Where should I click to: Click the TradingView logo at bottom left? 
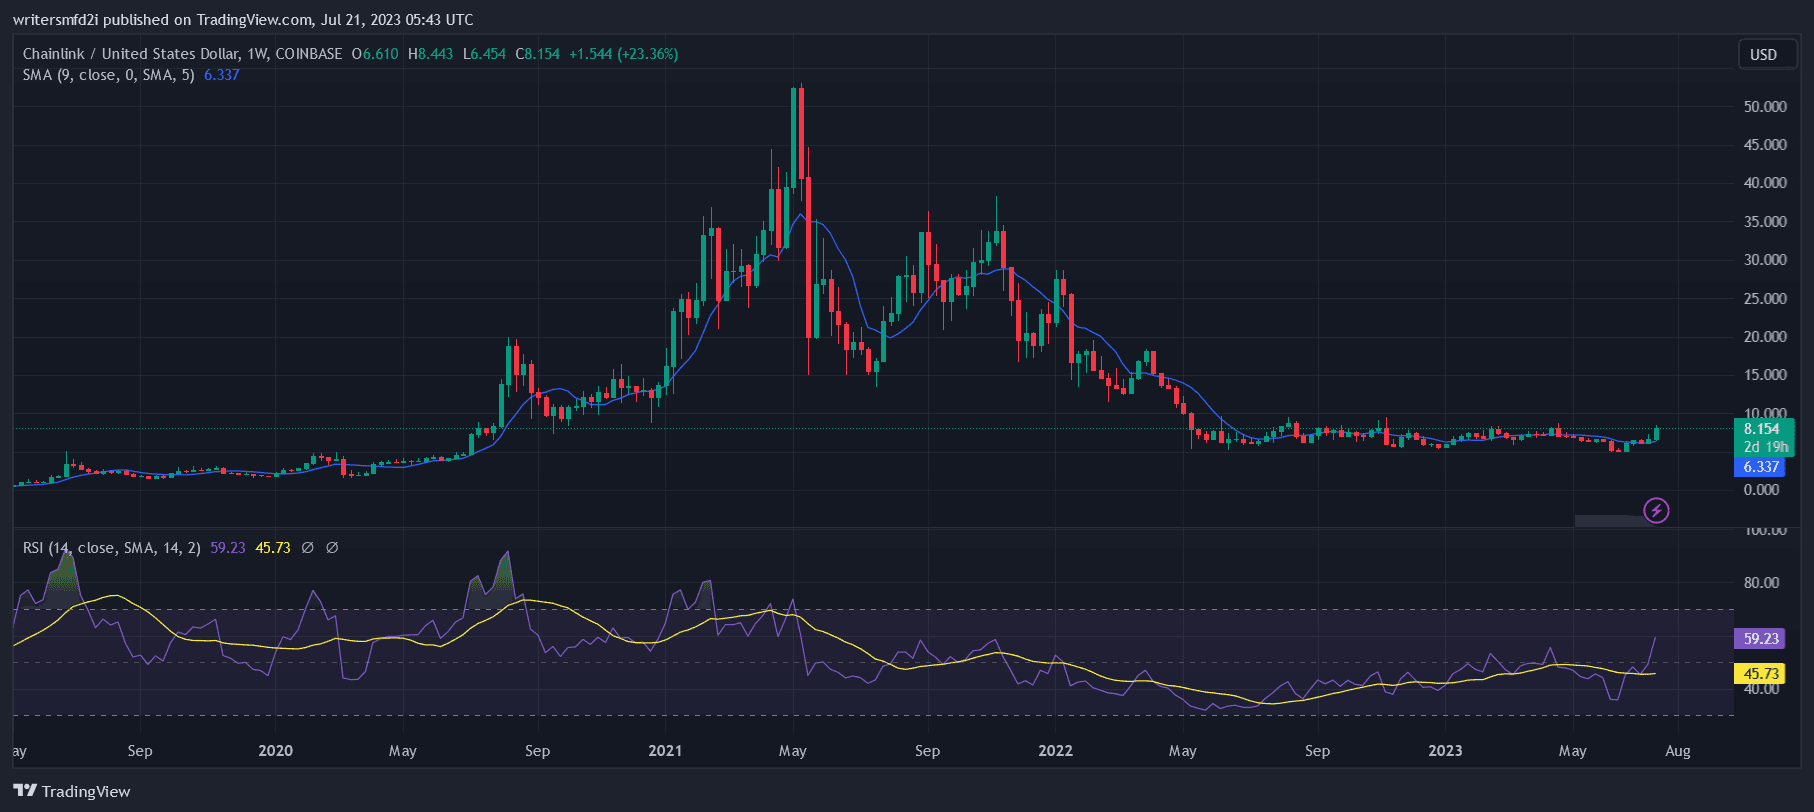click(72, 791)
